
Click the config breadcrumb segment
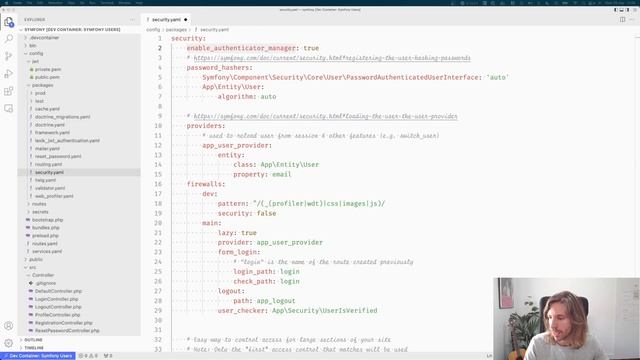[153, 30]
